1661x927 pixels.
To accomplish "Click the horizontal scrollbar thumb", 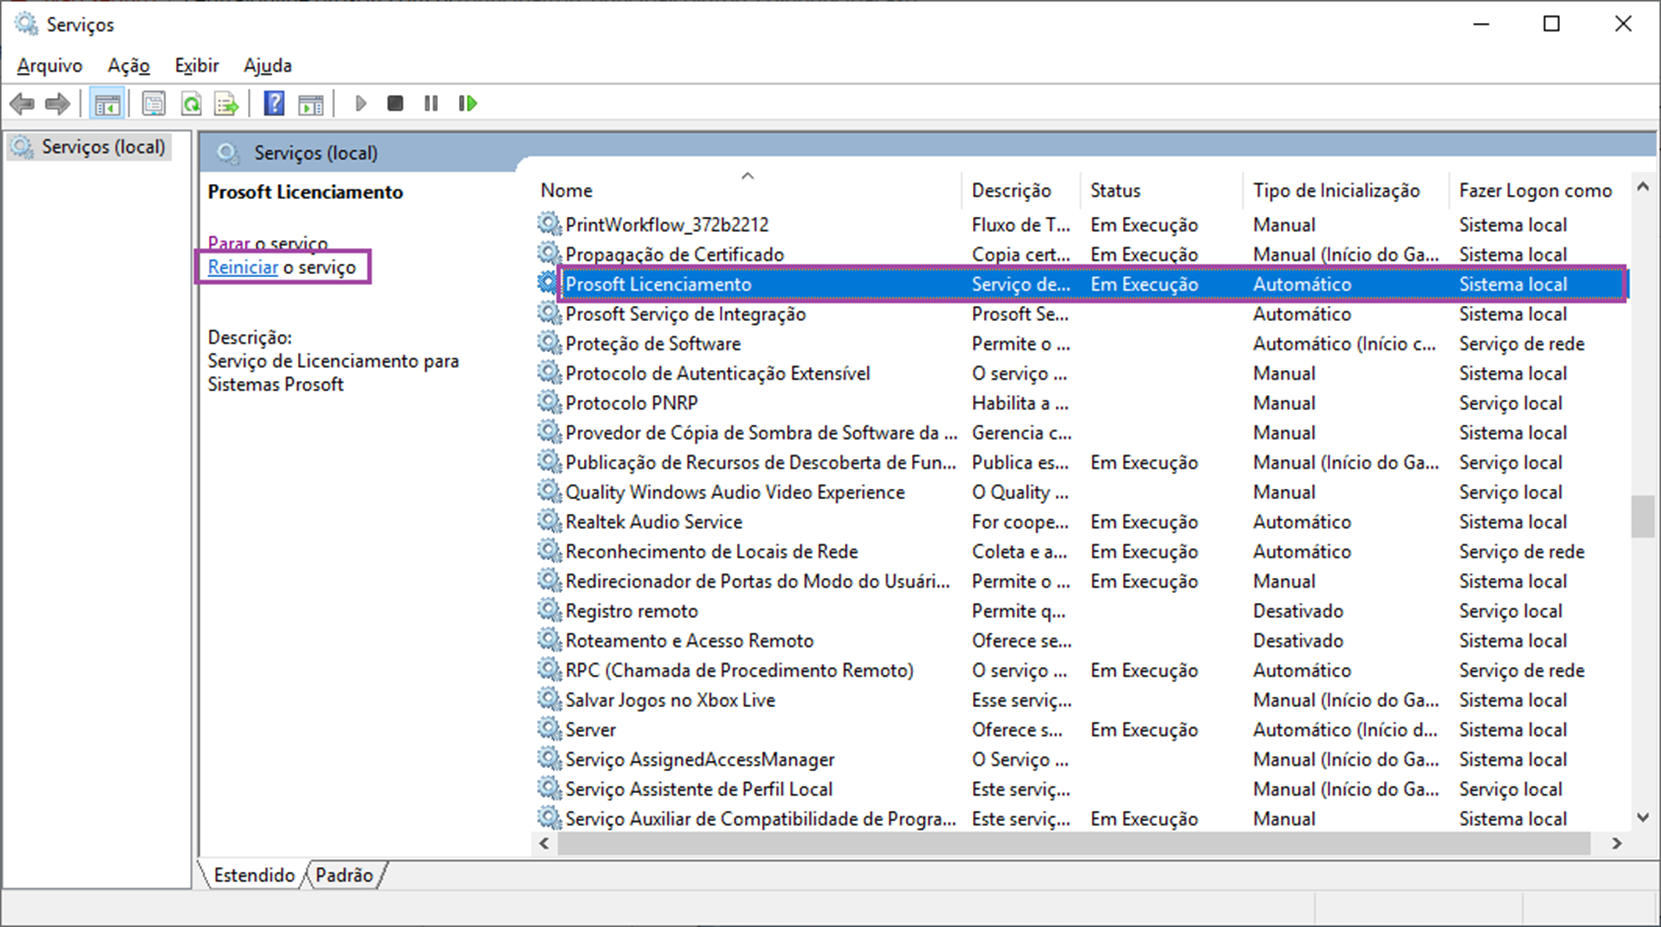I will tap(1073, 844).
